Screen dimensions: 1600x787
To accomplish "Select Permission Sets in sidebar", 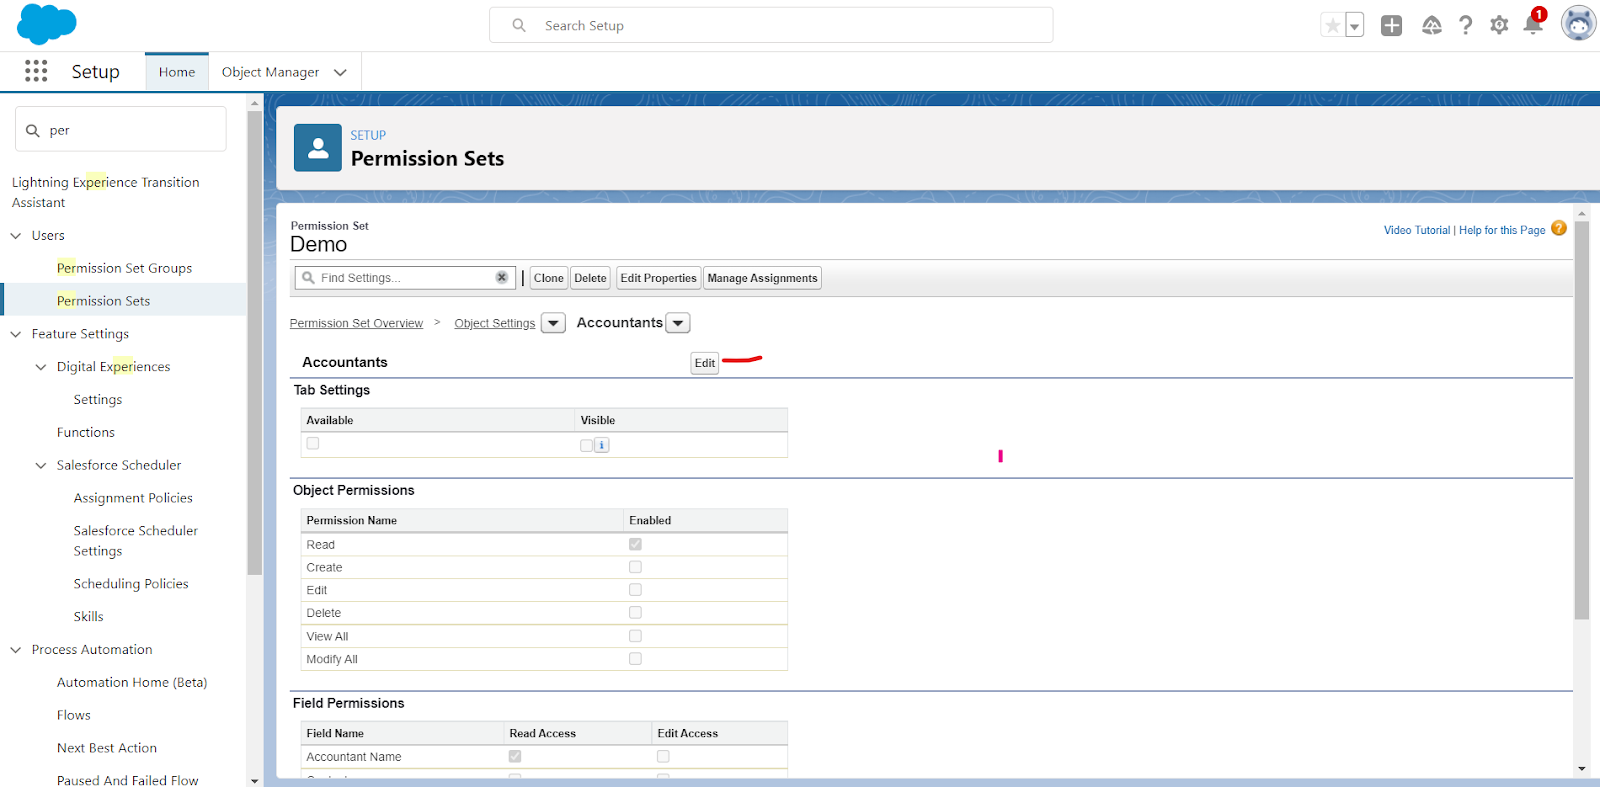I will [x=103, y=301].
